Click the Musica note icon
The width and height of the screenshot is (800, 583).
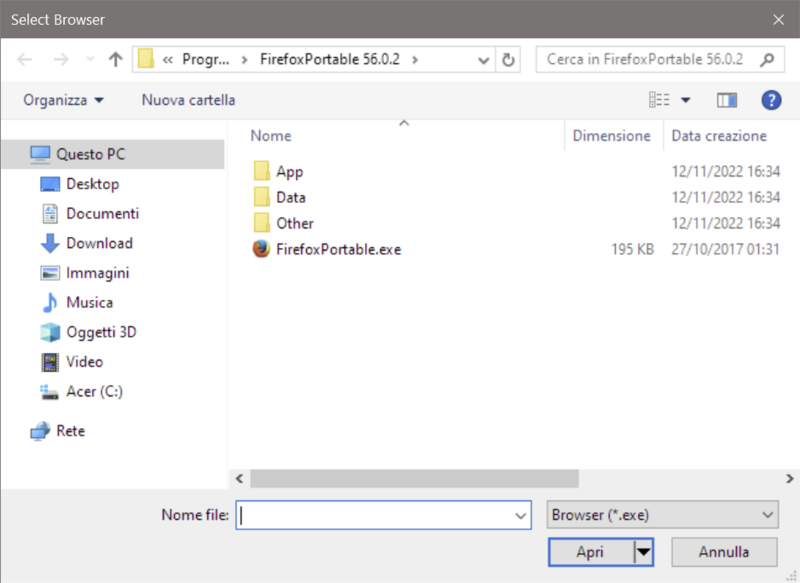(x=49, y=302)
